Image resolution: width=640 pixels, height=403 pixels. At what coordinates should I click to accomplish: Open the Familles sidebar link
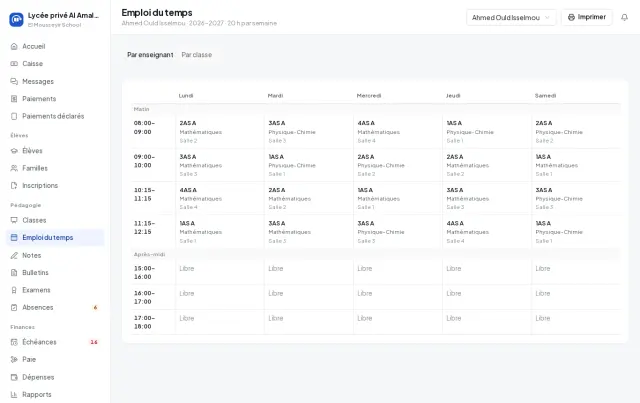click(x=55, y=168)
